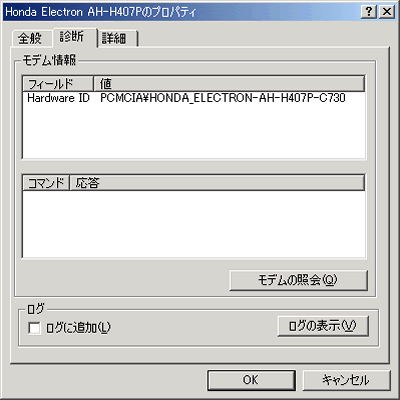400x400 pixels.
Task: Open the 詳細 tab
Action: (114, 38)
